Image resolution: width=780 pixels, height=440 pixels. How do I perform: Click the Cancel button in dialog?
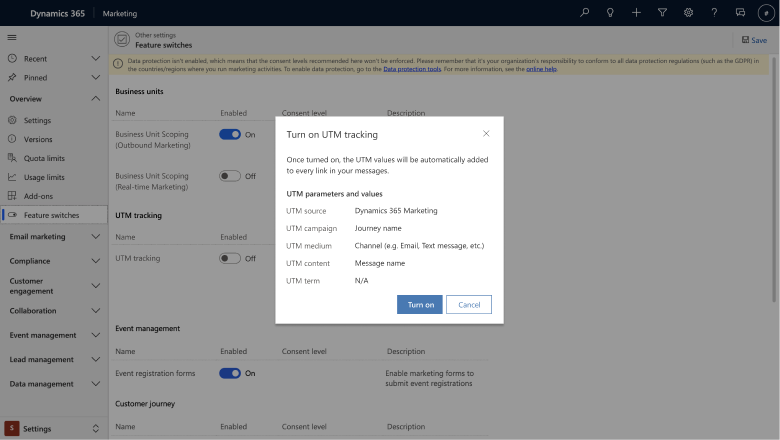pos(469,305)
